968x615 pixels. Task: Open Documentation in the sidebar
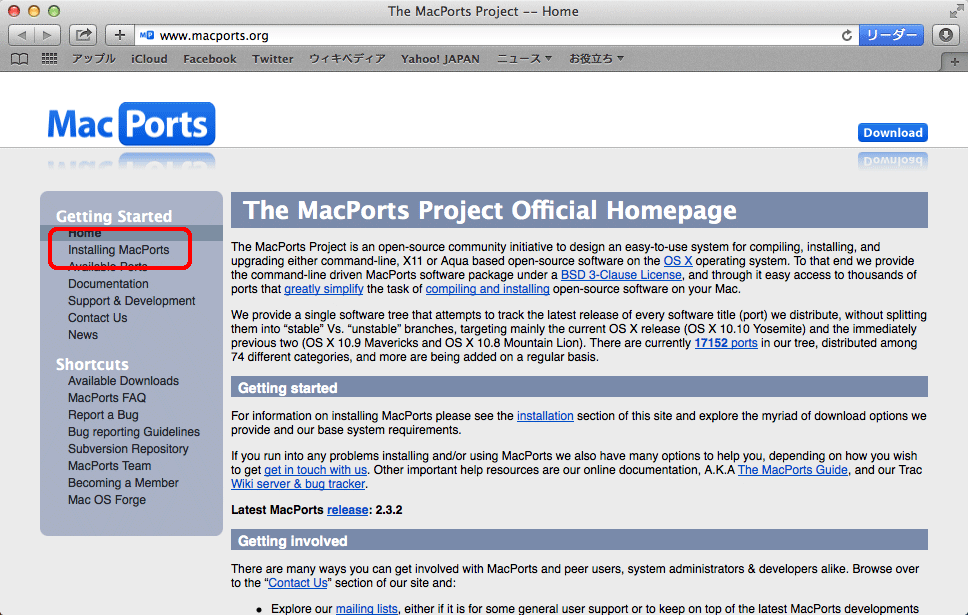click(108, 284)
